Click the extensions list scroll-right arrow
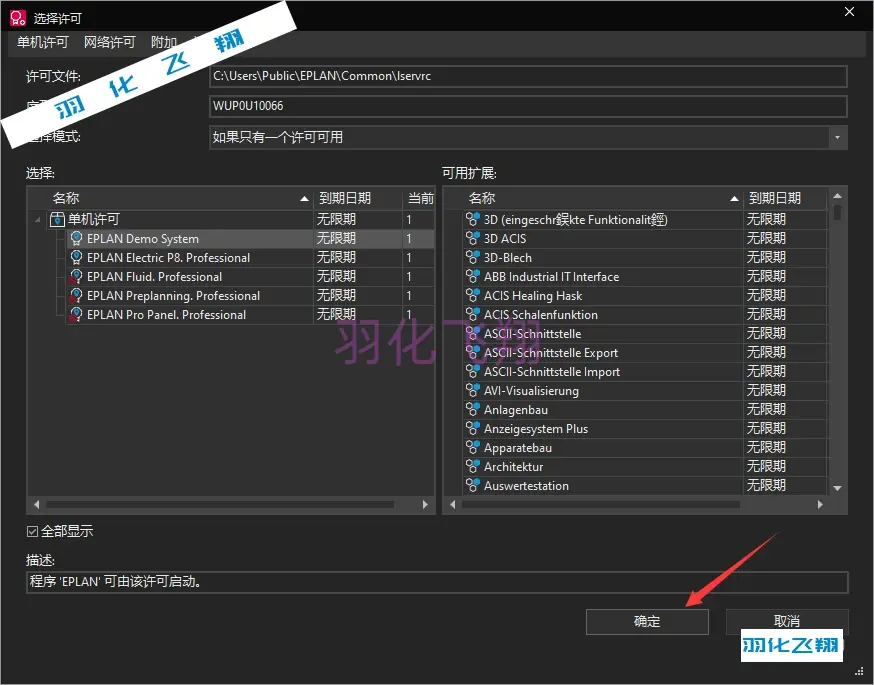This screenshot has height=685, width=874. pos(820,504)
